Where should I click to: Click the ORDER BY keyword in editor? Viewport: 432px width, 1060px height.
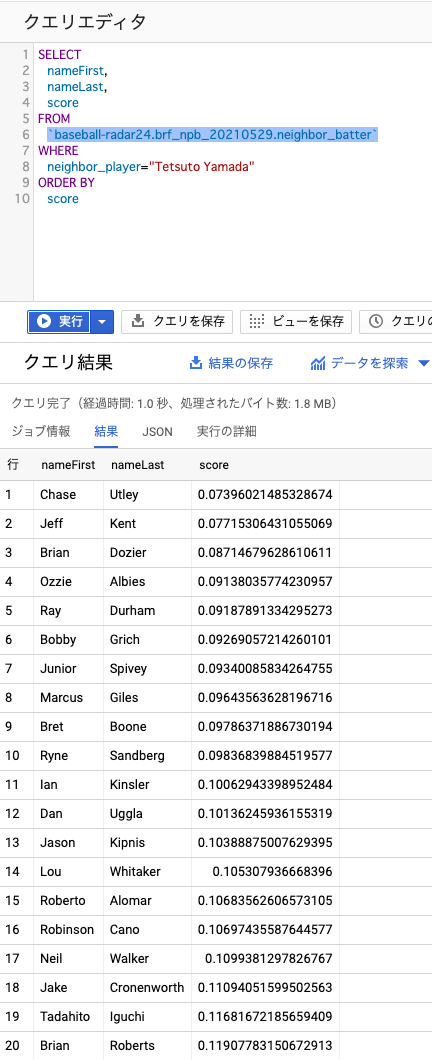coord(66,183)
